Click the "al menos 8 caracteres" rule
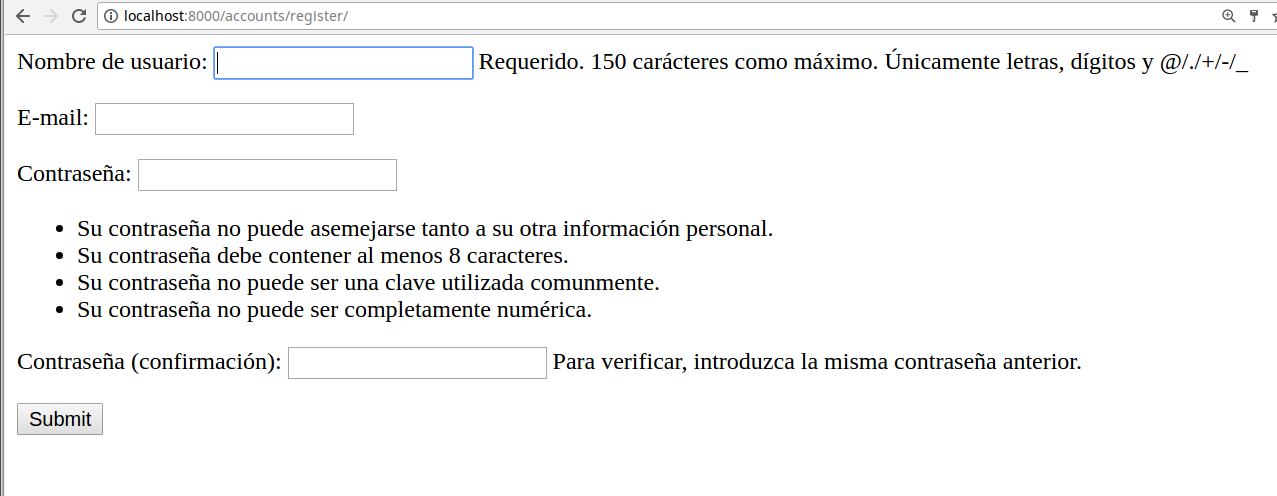 pos(322,256)
